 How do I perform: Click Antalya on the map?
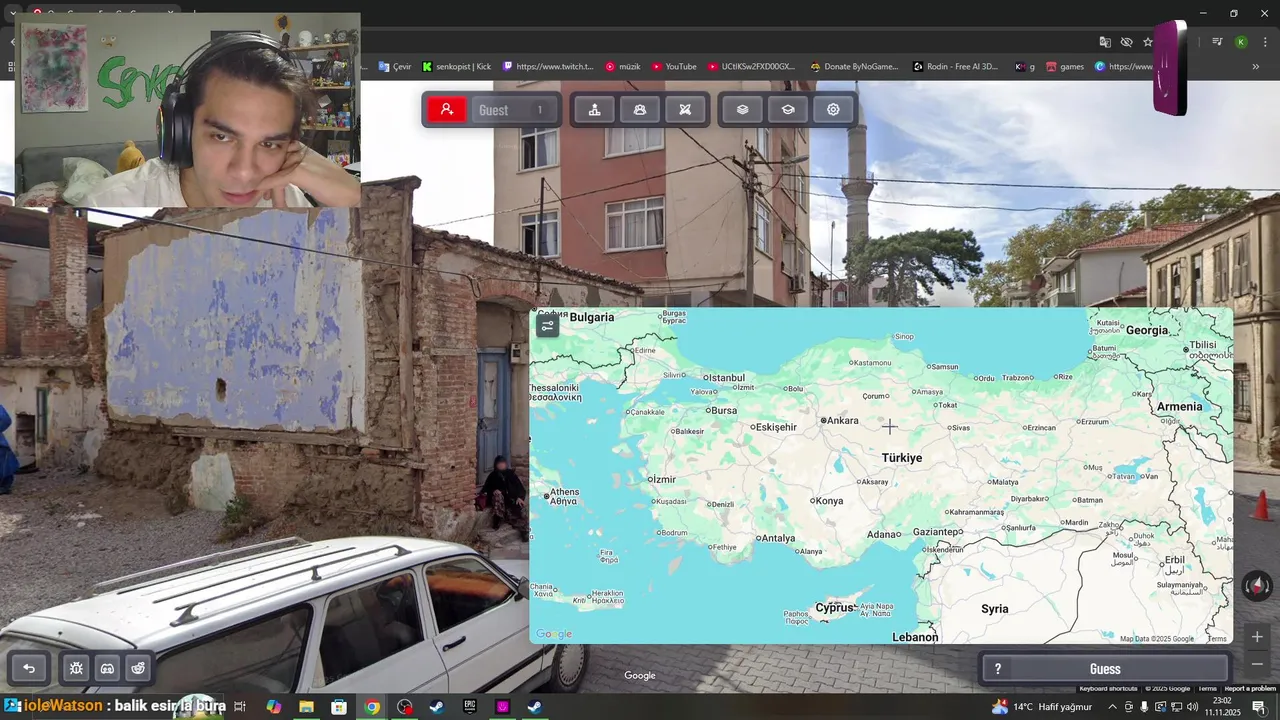tap(775, 538)
